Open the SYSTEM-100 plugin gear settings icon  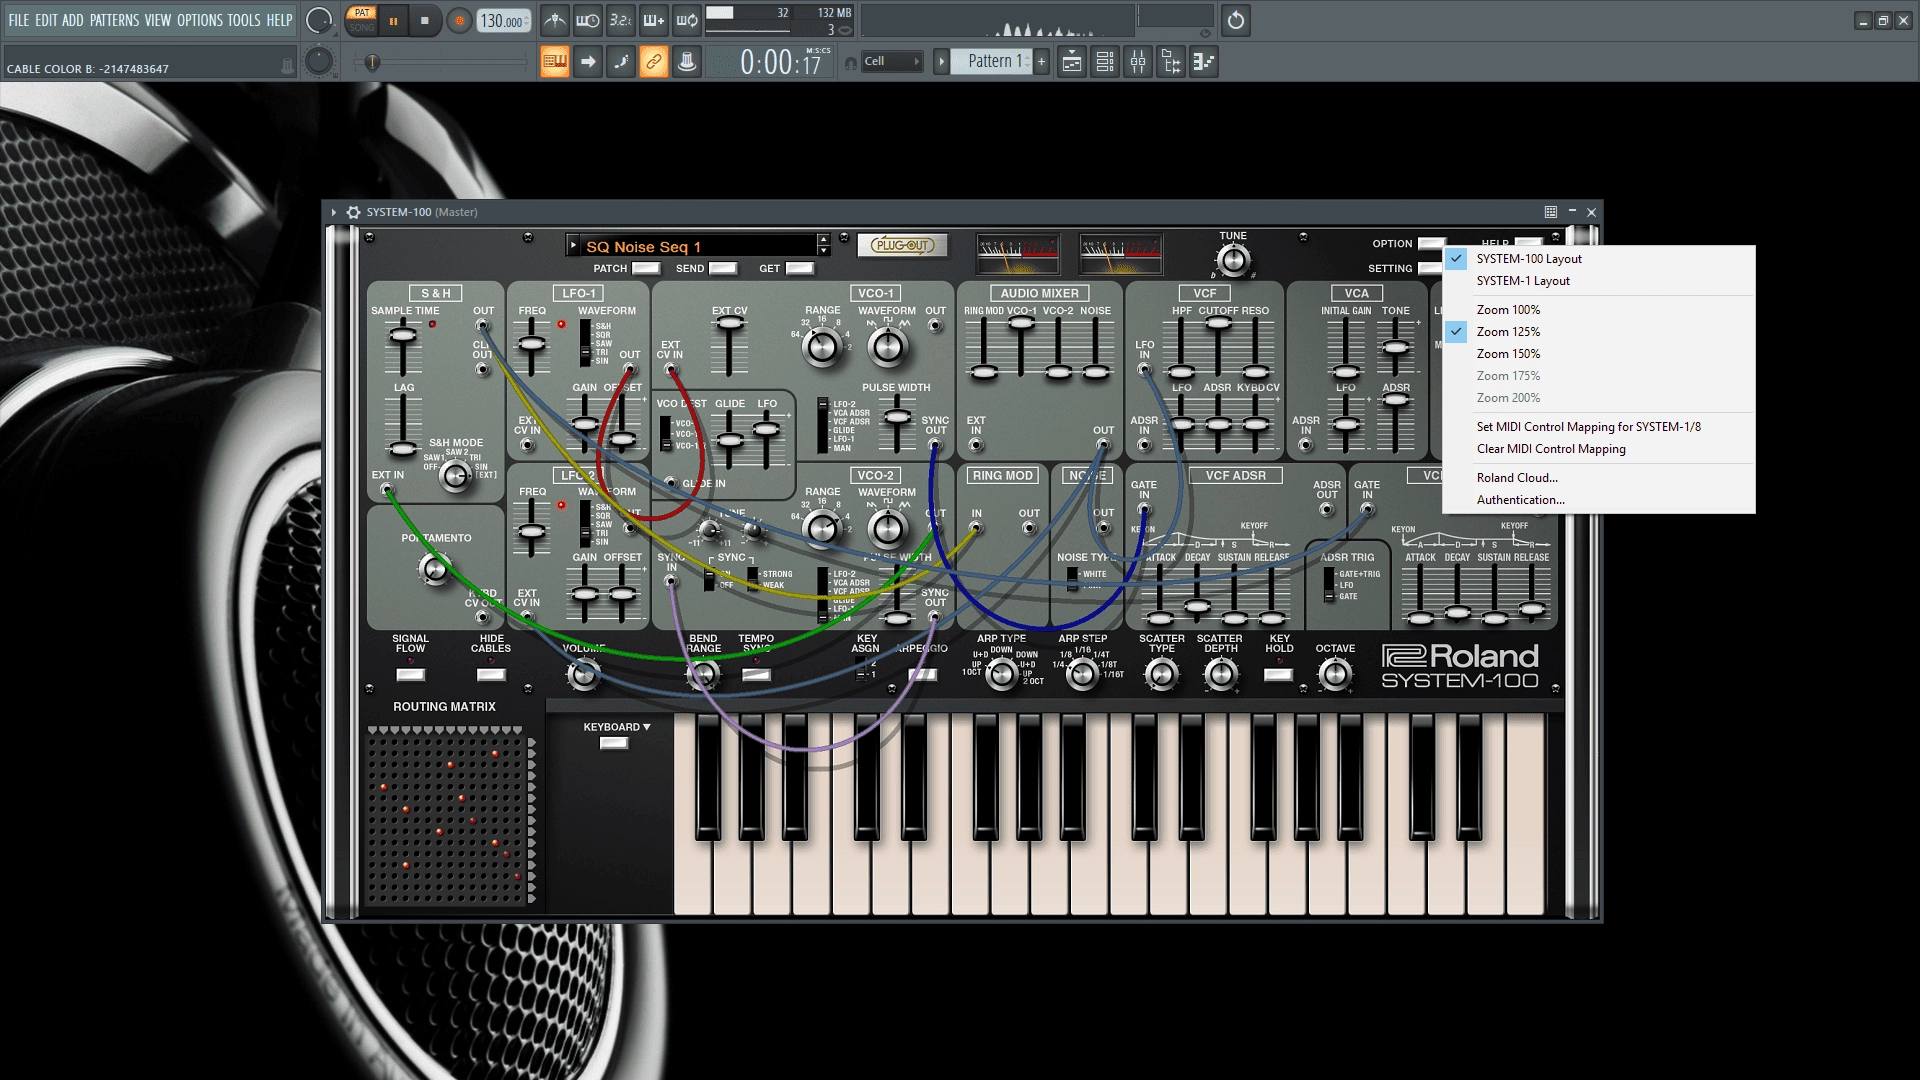[353, 212]
